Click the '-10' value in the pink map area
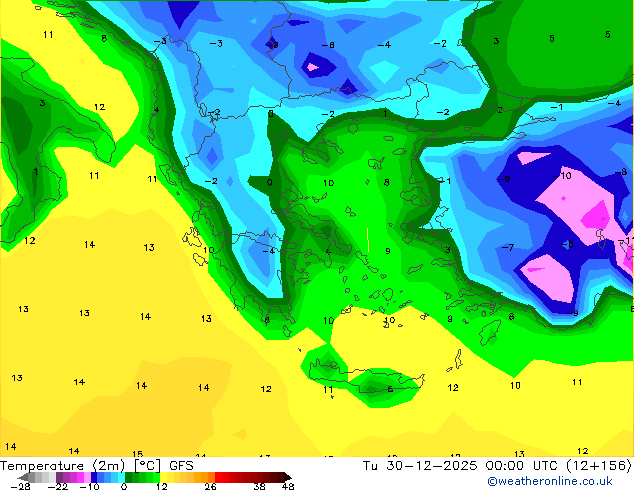Viewport: 634px width, 490px height. (x=562, y=175)
